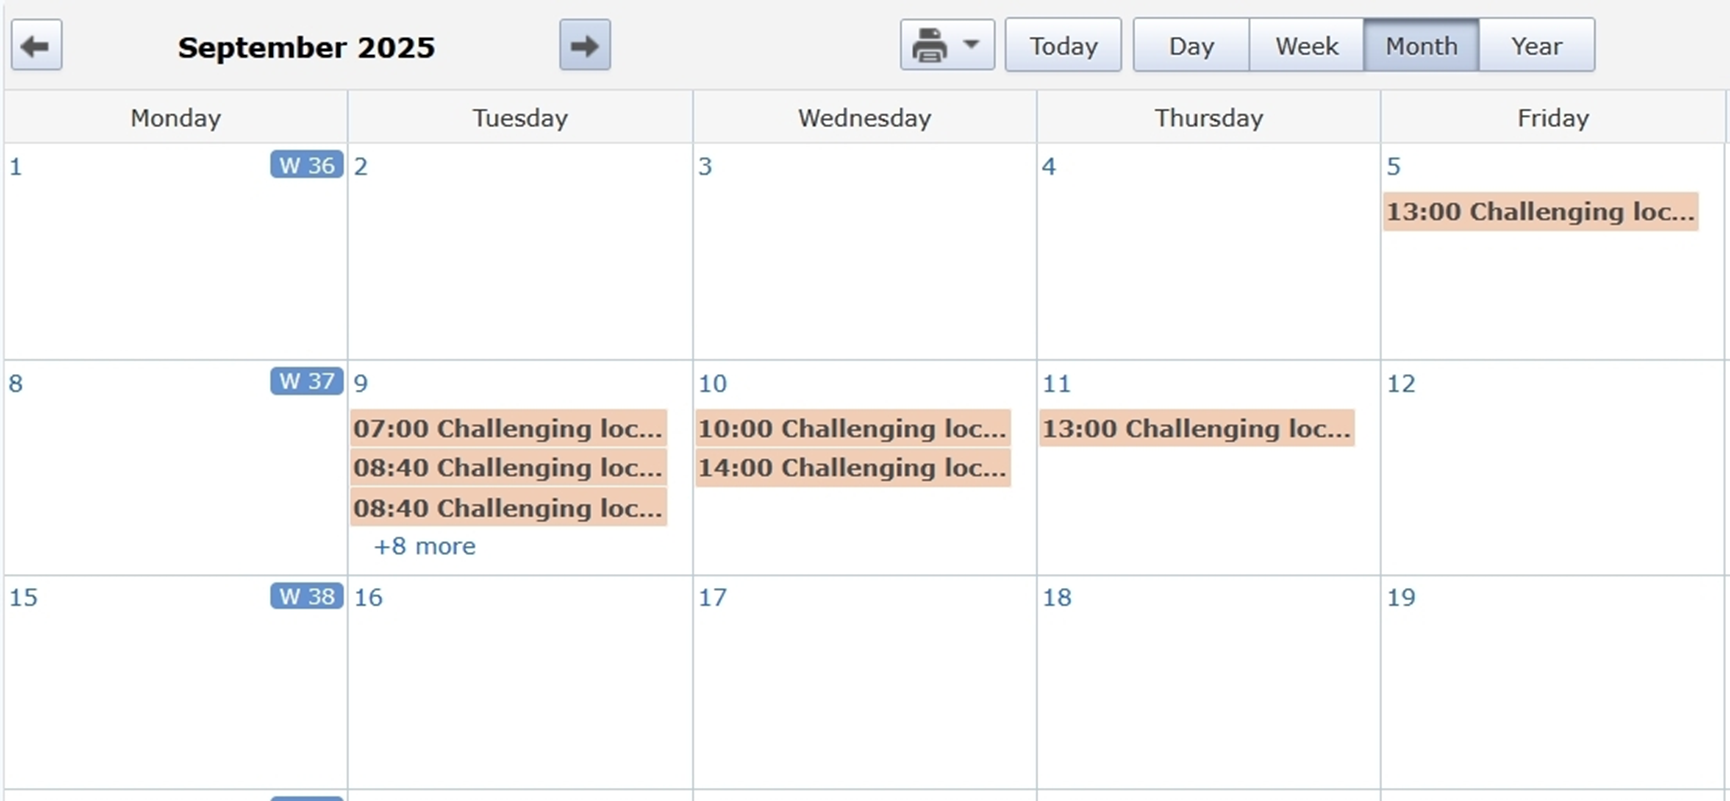Expand the +8 more events link
Viewport: 1730px width, 801px height.
point(424,546)
